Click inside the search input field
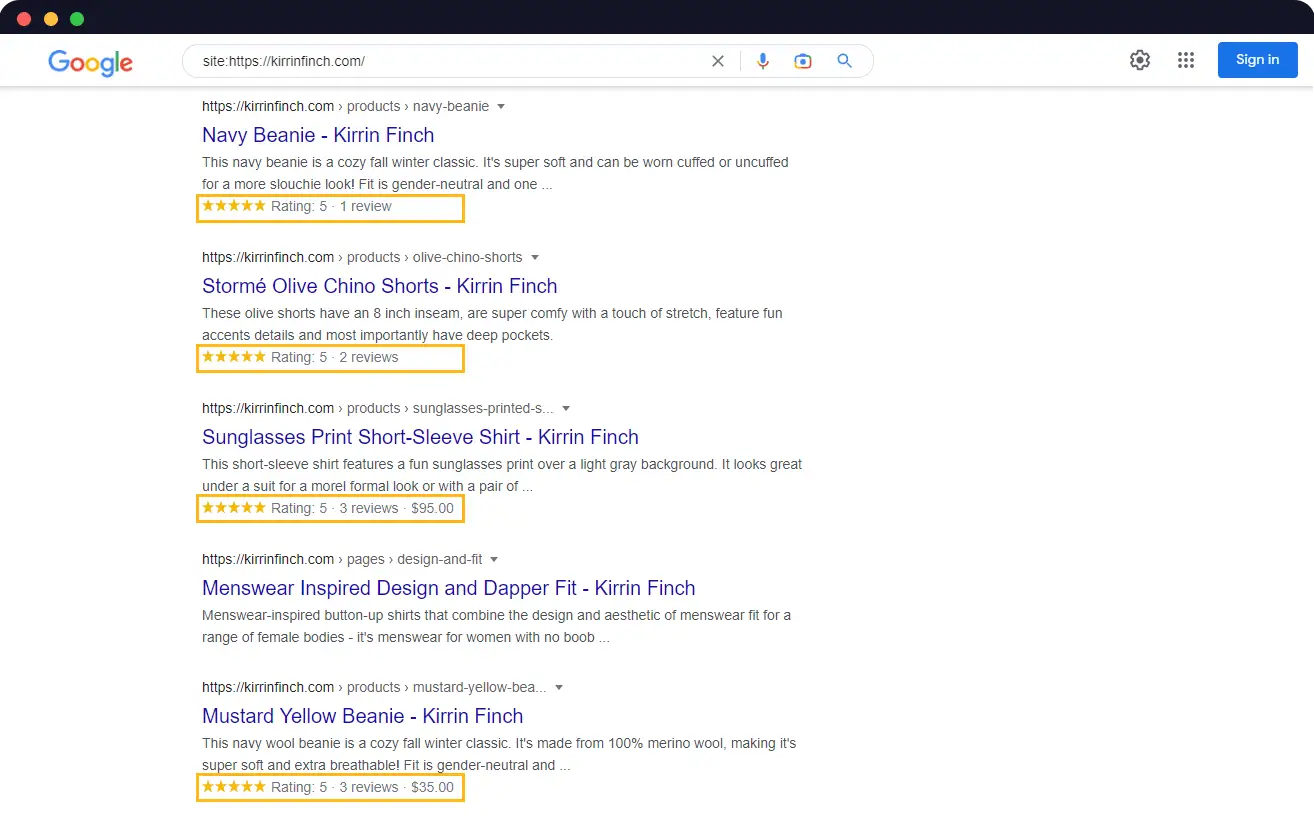The width and height of the screenshot is (1314, 818). 450,61
